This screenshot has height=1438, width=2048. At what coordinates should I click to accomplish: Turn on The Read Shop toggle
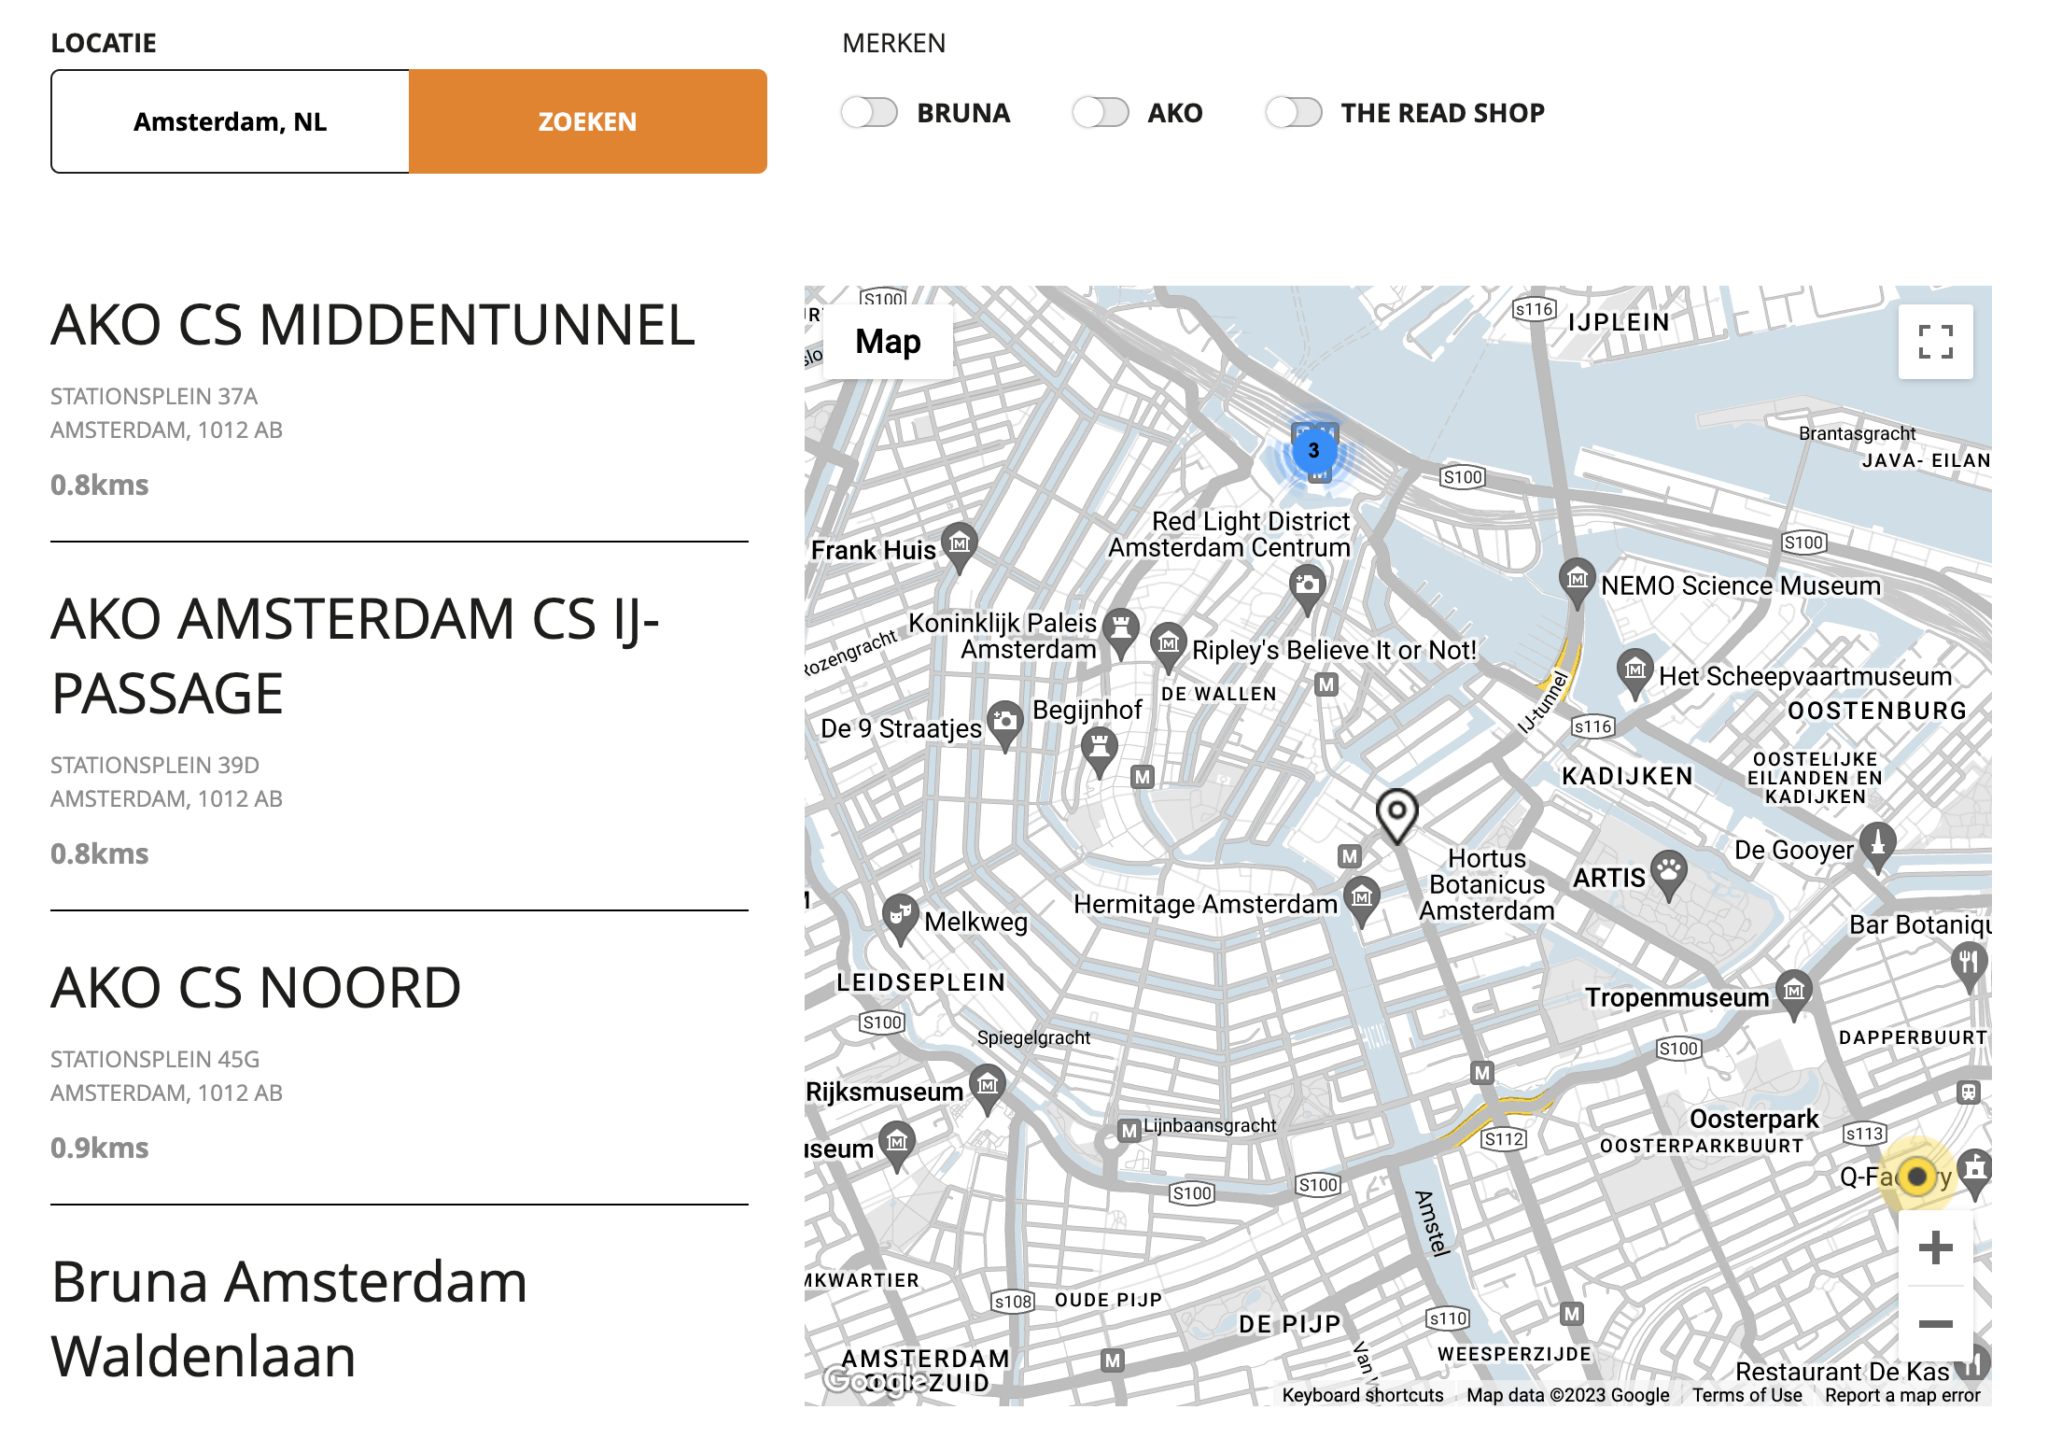click(1293, 113)
